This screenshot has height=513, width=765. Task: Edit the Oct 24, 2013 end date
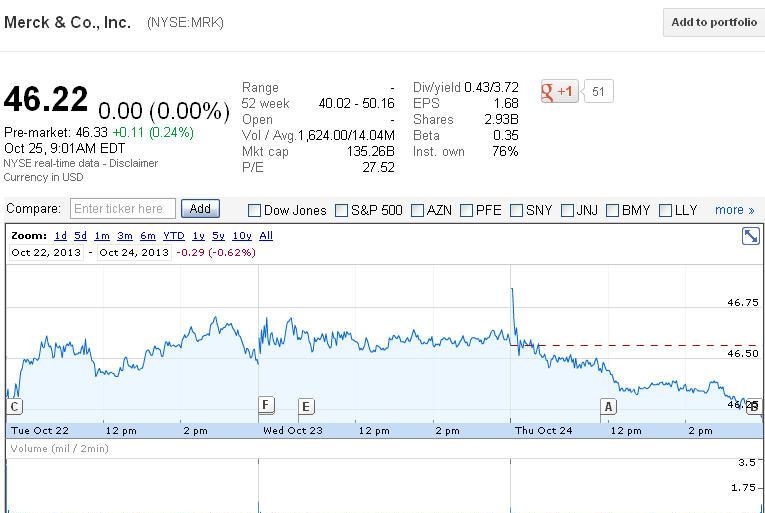click(x=134, y=253)
